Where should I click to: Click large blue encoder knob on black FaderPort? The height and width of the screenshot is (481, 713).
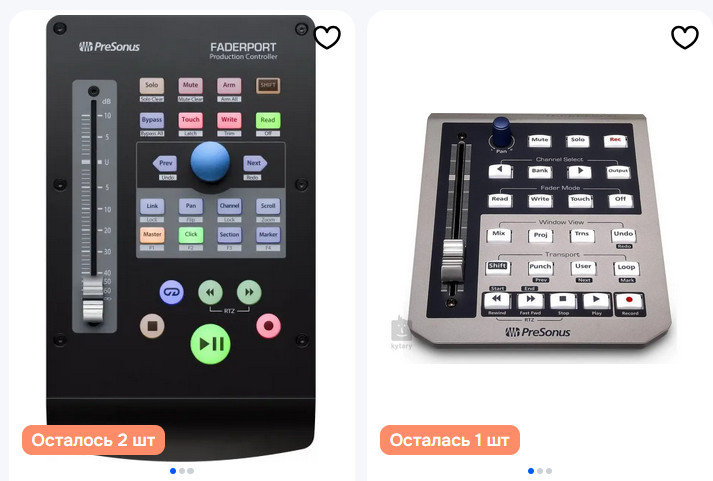pos(210,161)
